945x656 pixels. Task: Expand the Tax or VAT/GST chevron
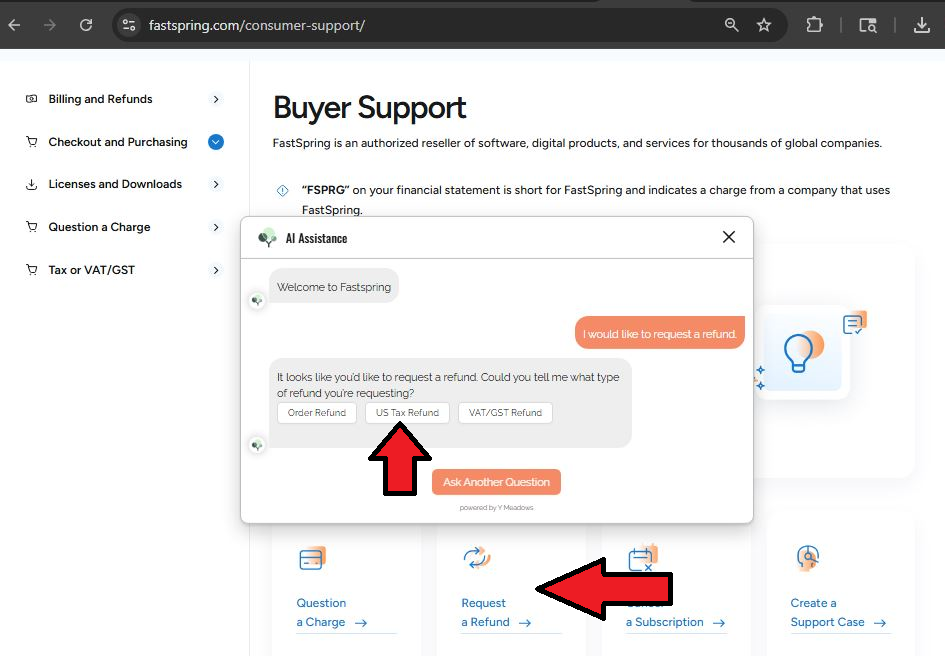pos(216,270)
